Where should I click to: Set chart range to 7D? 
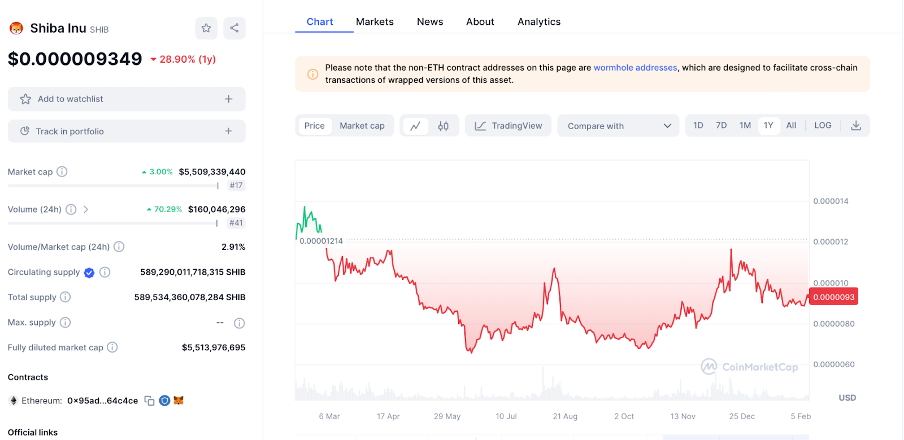[721, 125]
